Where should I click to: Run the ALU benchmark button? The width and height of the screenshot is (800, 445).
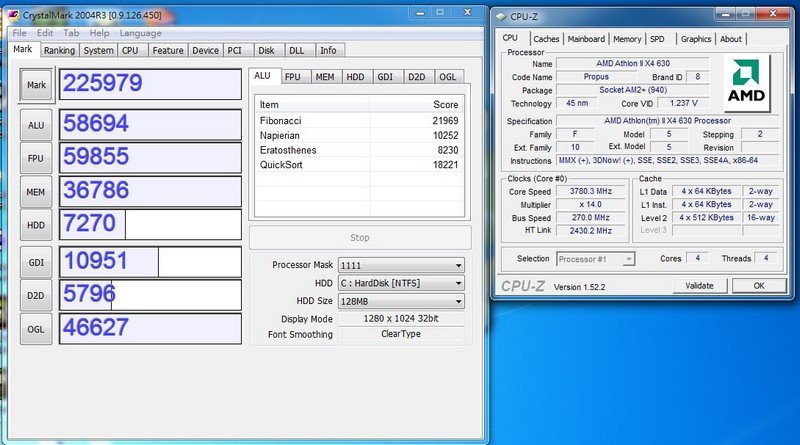(x=36, y=125)
